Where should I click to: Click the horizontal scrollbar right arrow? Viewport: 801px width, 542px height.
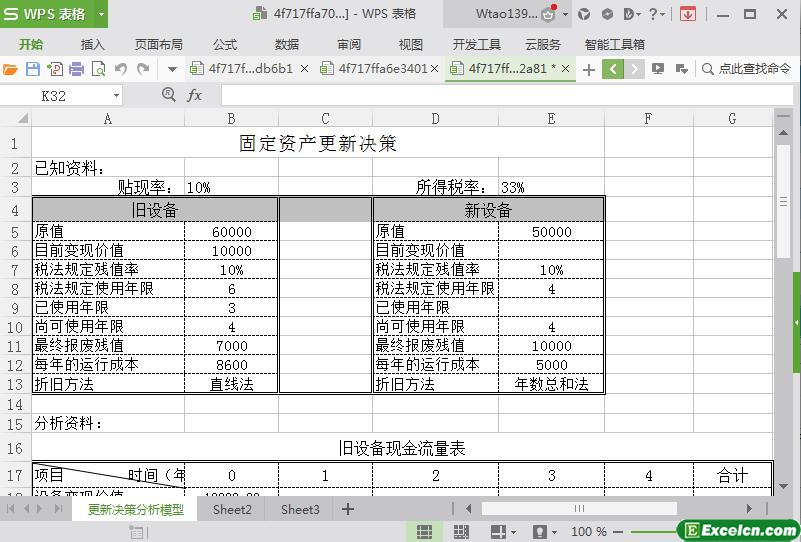pos(749,508)
